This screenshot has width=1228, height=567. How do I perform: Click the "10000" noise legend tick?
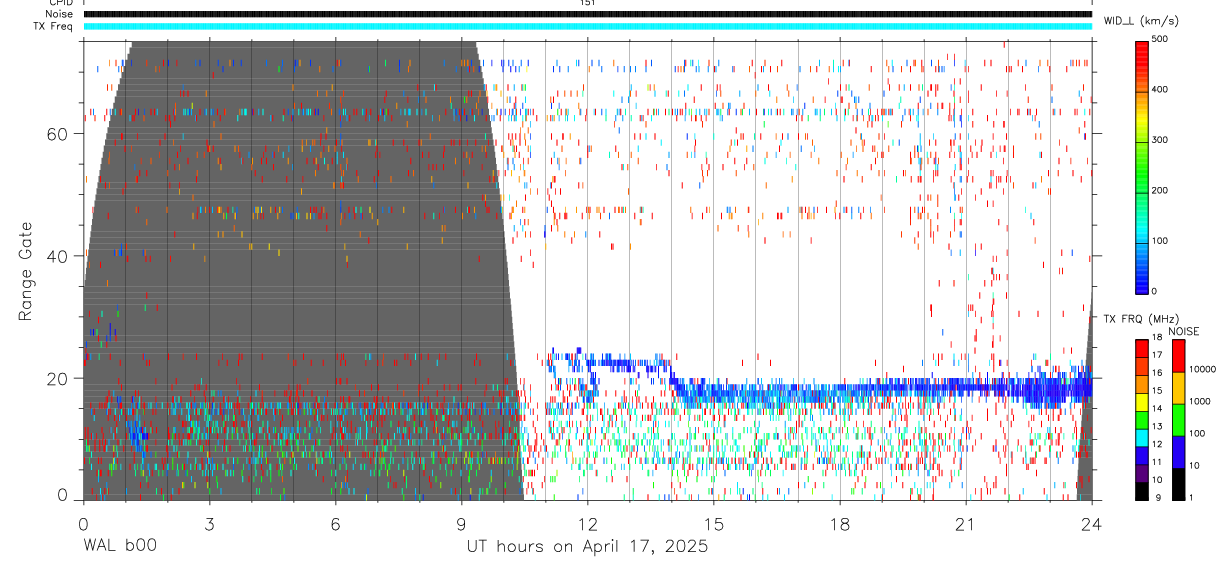pos(1203,369)
